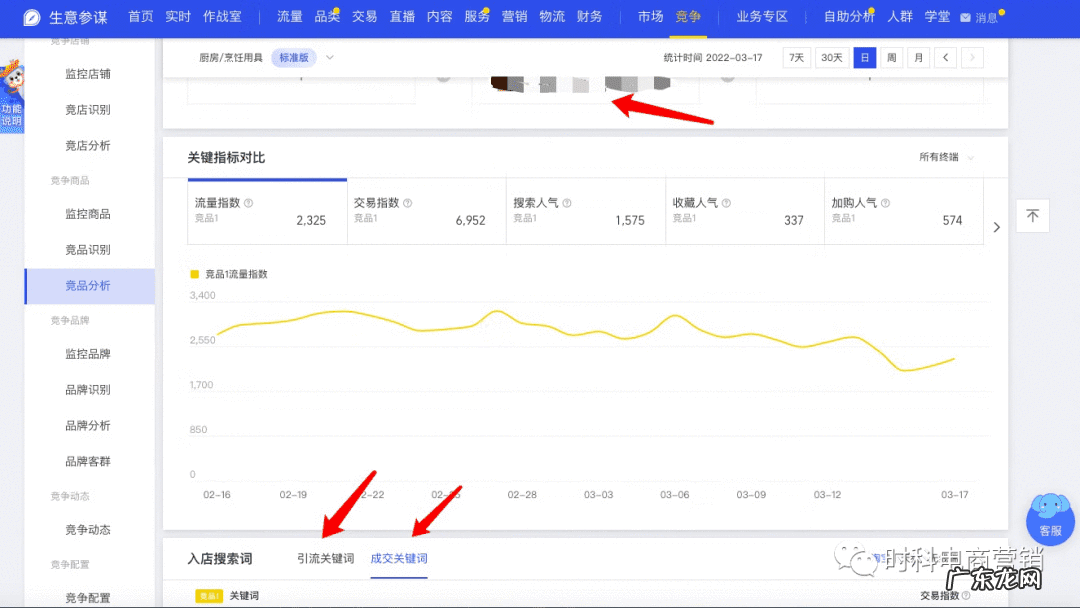Switch the date range to 30天
Screen dimensions: 1080x608
[x=831, y=58]
